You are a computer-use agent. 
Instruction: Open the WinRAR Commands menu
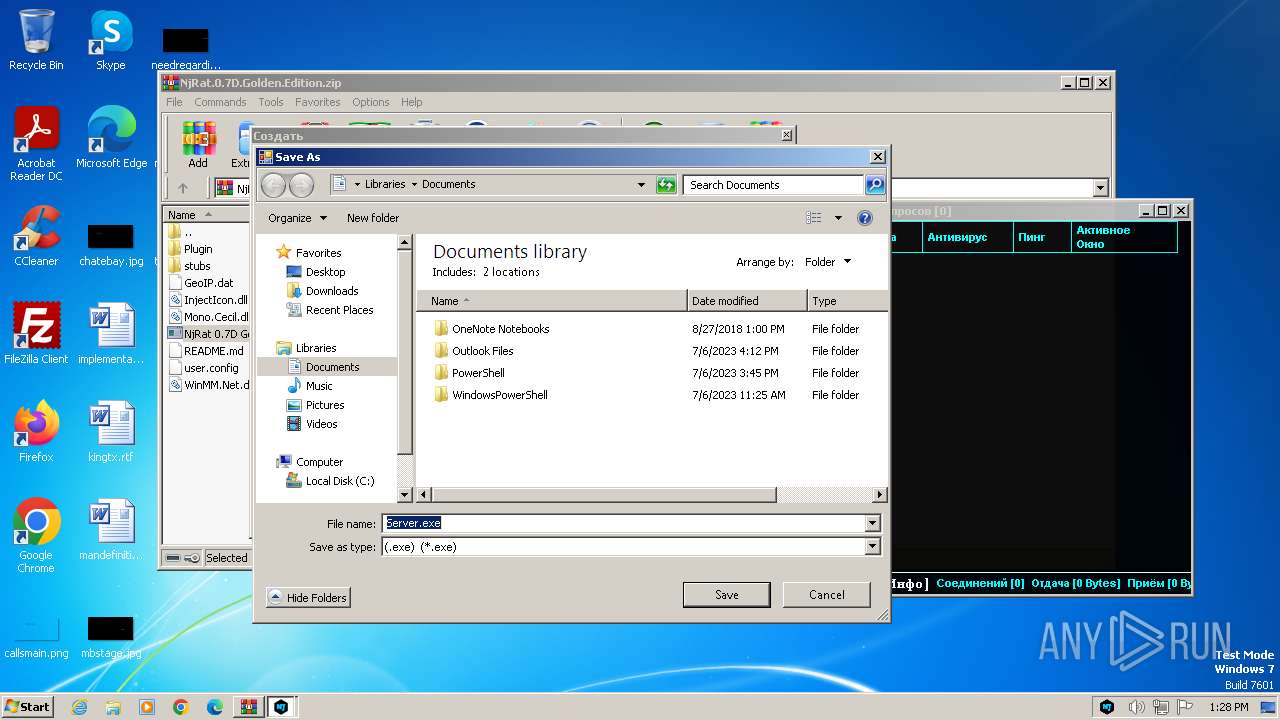pos(220,102)
